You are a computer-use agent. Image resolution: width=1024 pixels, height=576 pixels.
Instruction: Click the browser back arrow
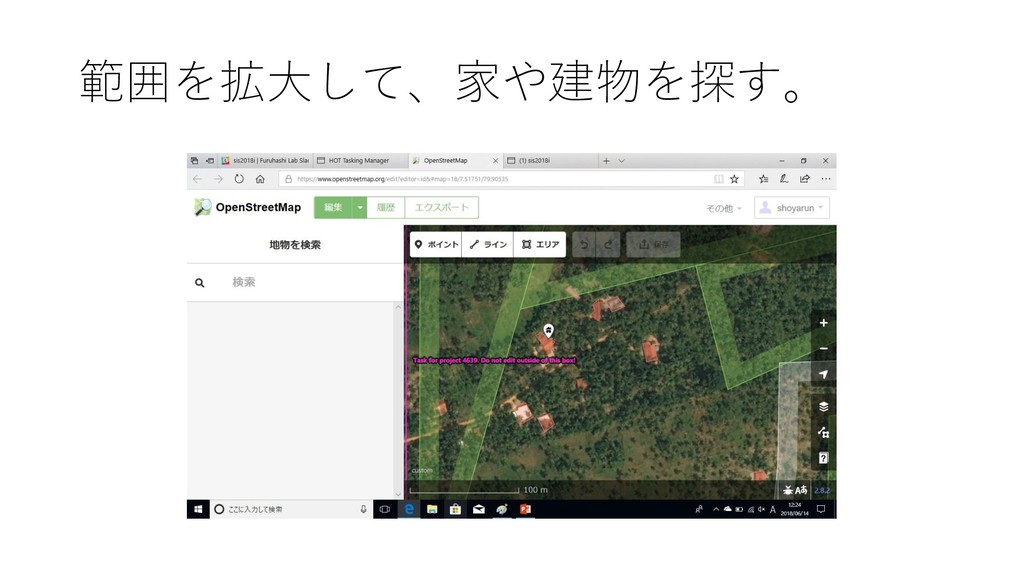tap(198, 179)
